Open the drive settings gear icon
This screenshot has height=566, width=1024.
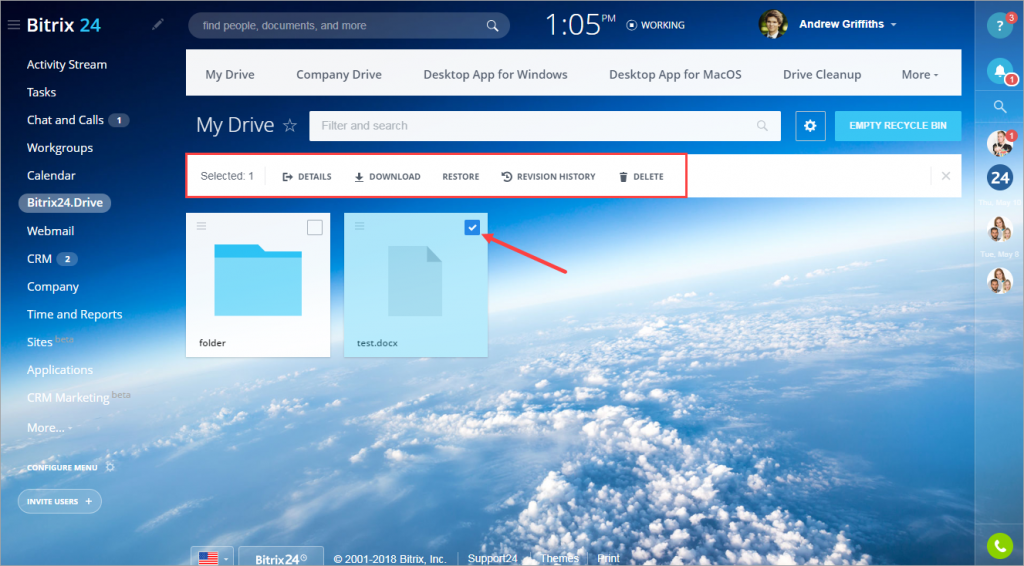[810, 126]
